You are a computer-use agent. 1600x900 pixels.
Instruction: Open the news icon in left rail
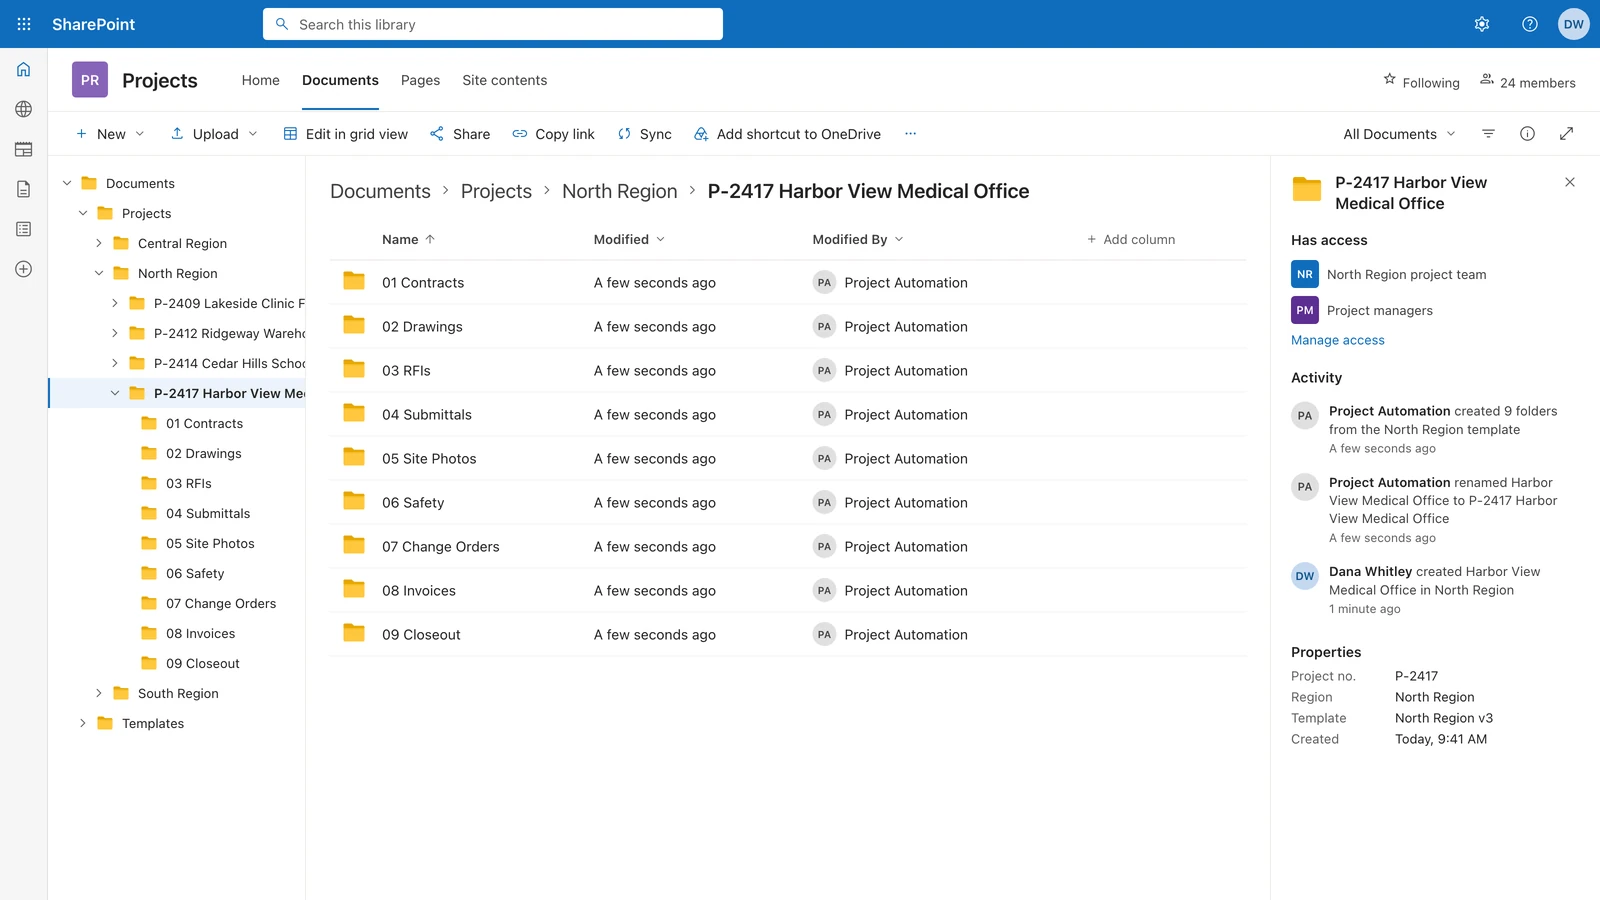[24, 149]
